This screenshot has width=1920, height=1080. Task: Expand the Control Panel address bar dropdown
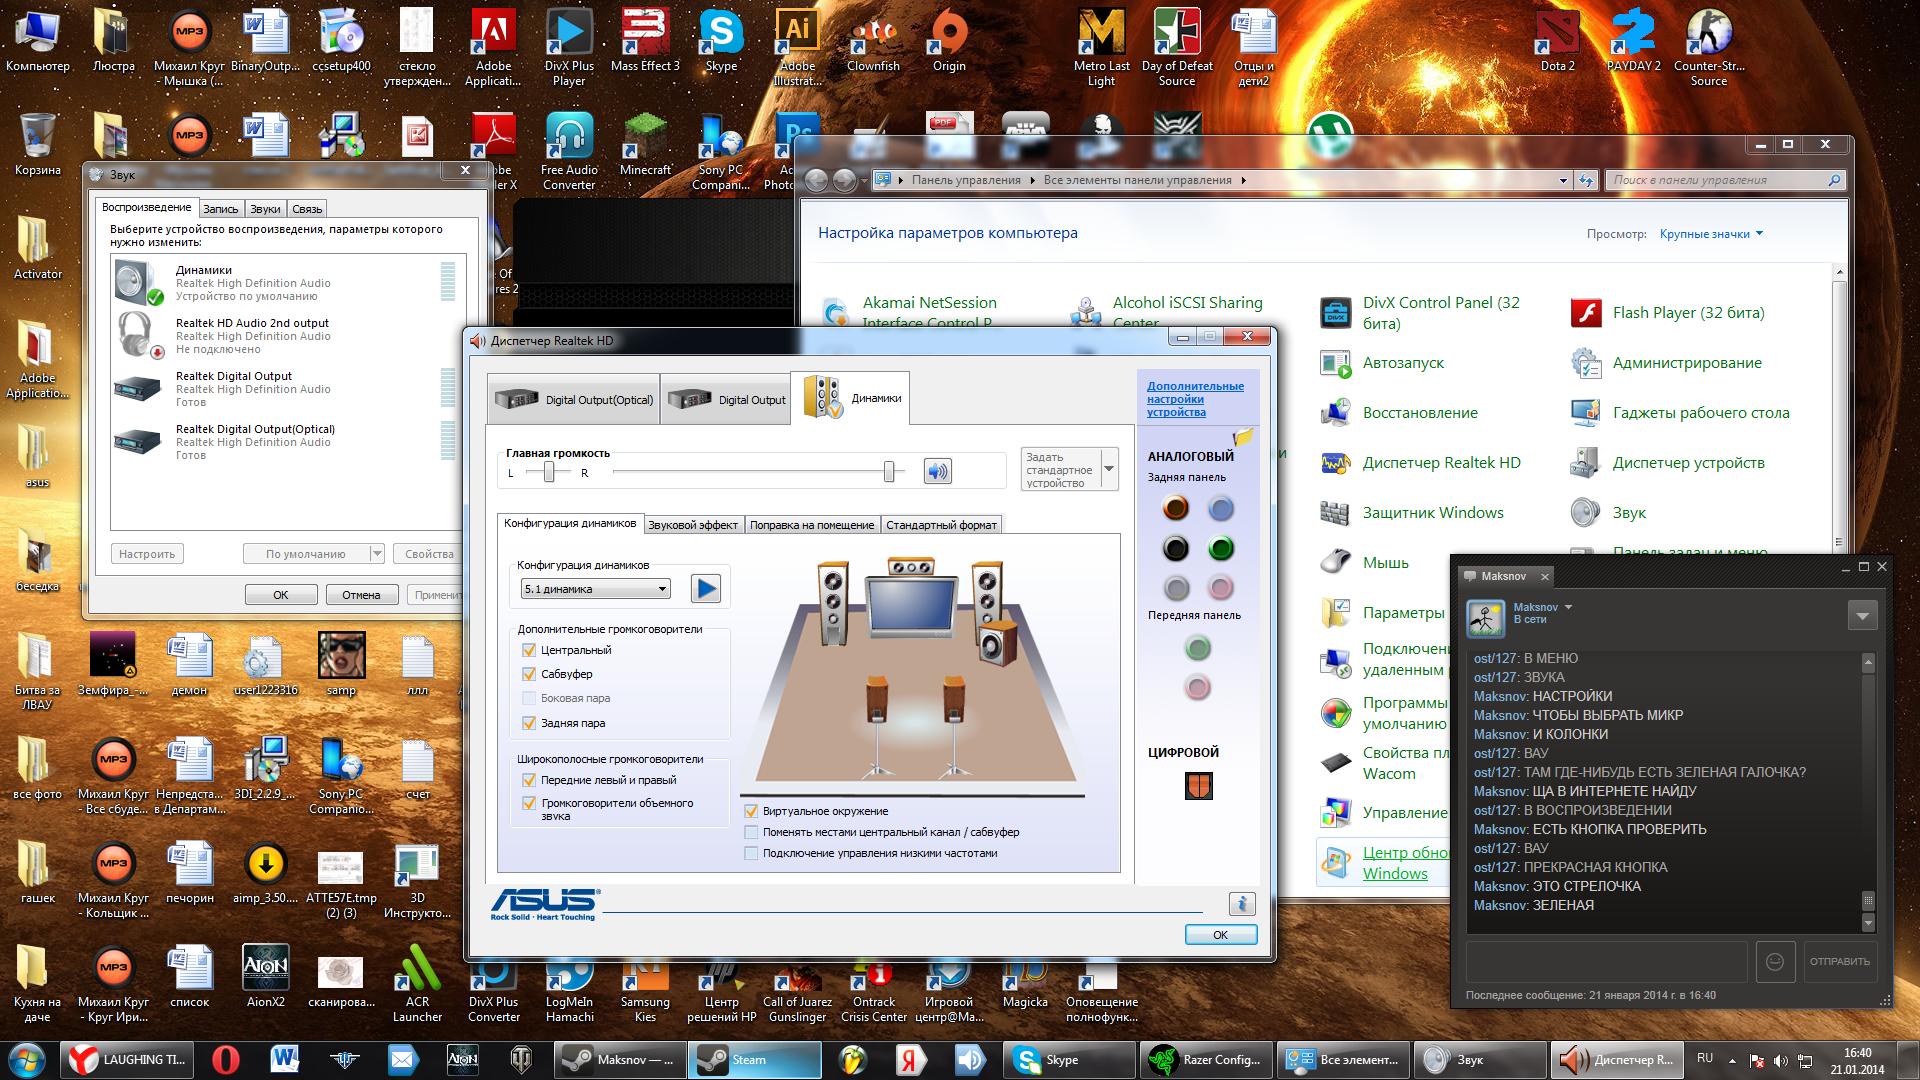(1563, 180)
